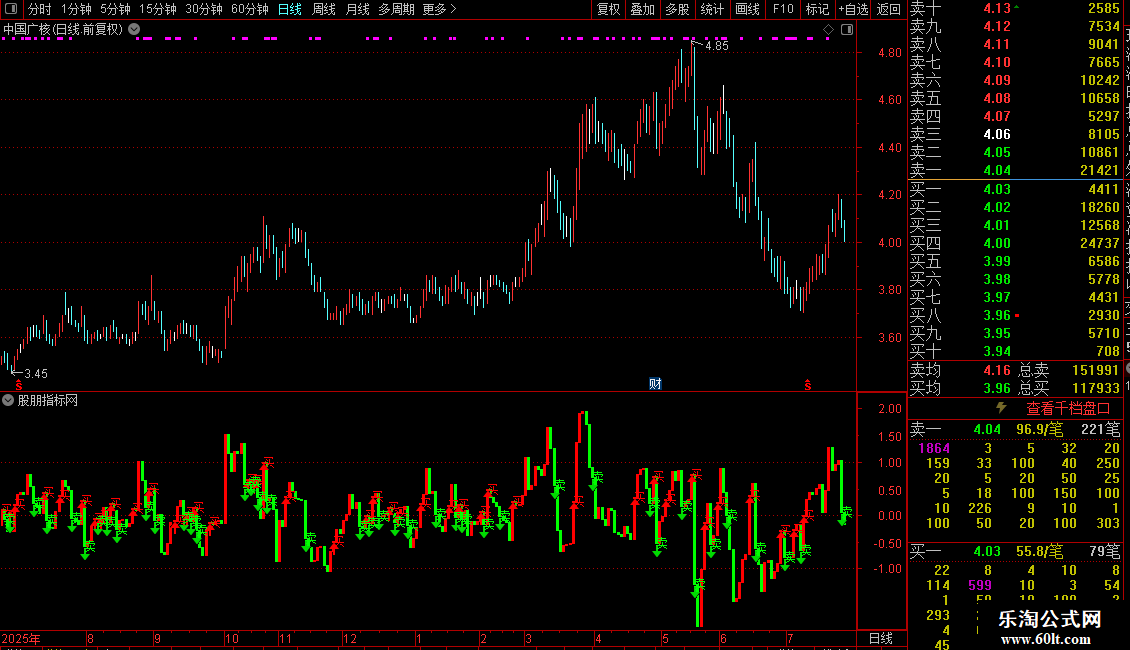1130x650 pixels.
Task: Select the 1分钟 period
Action: 76,9
